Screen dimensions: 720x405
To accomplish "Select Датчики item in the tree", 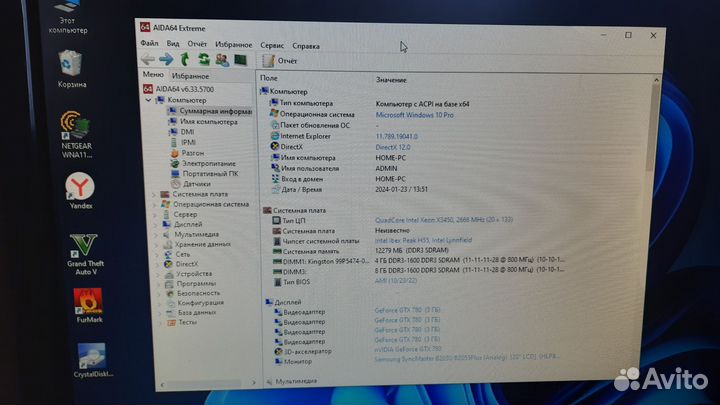I will (196, 184).
